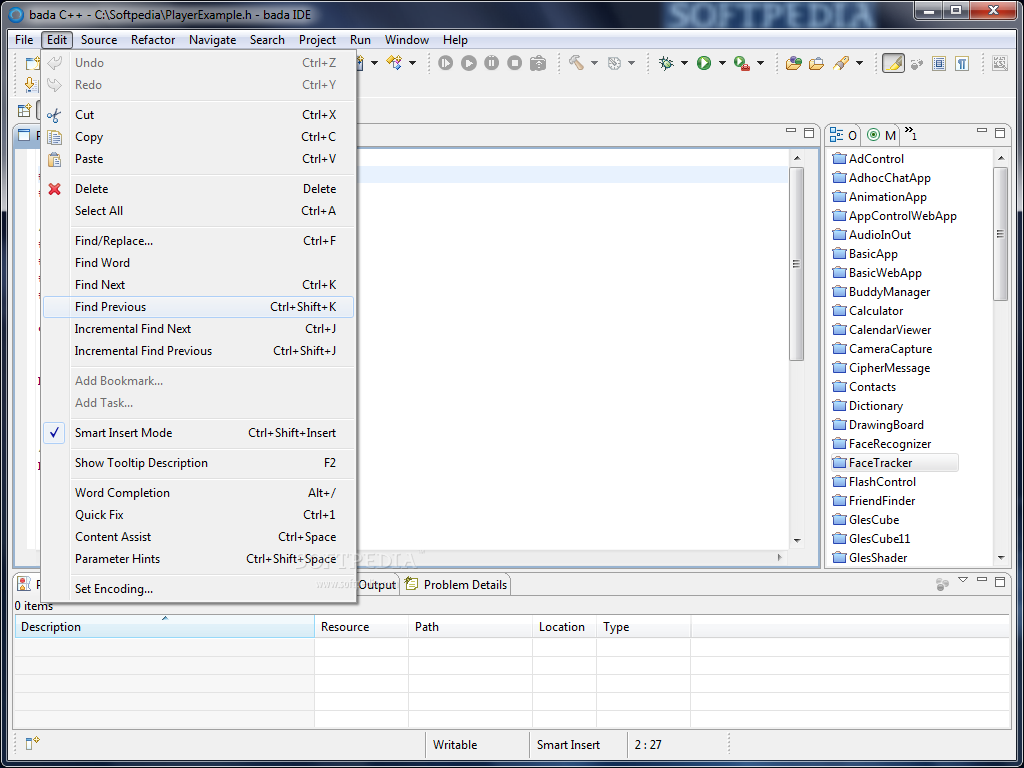Click the Problems view filter icon
The height and width of the screenshot is (768, 1024).
(x=942, y=584)
